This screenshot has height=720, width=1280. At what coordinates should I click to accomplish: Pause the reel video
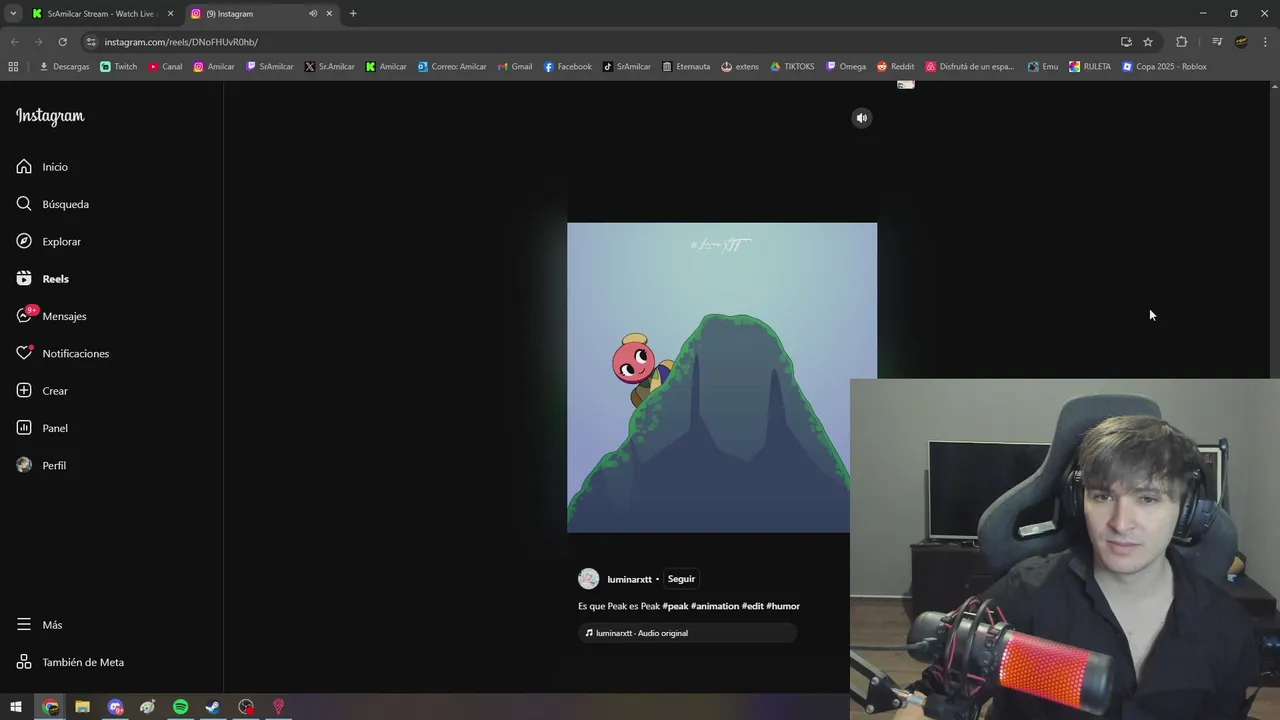[722, 378]
